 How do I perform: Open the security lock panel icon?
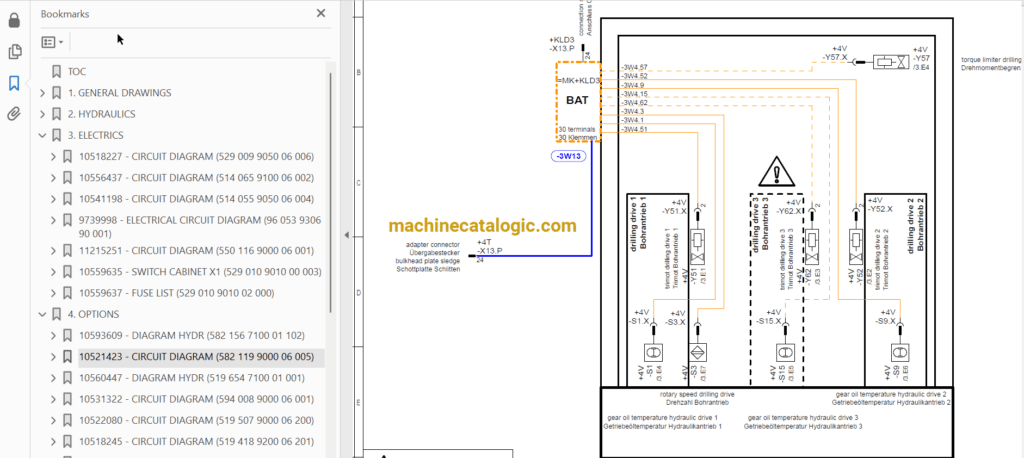14,20
